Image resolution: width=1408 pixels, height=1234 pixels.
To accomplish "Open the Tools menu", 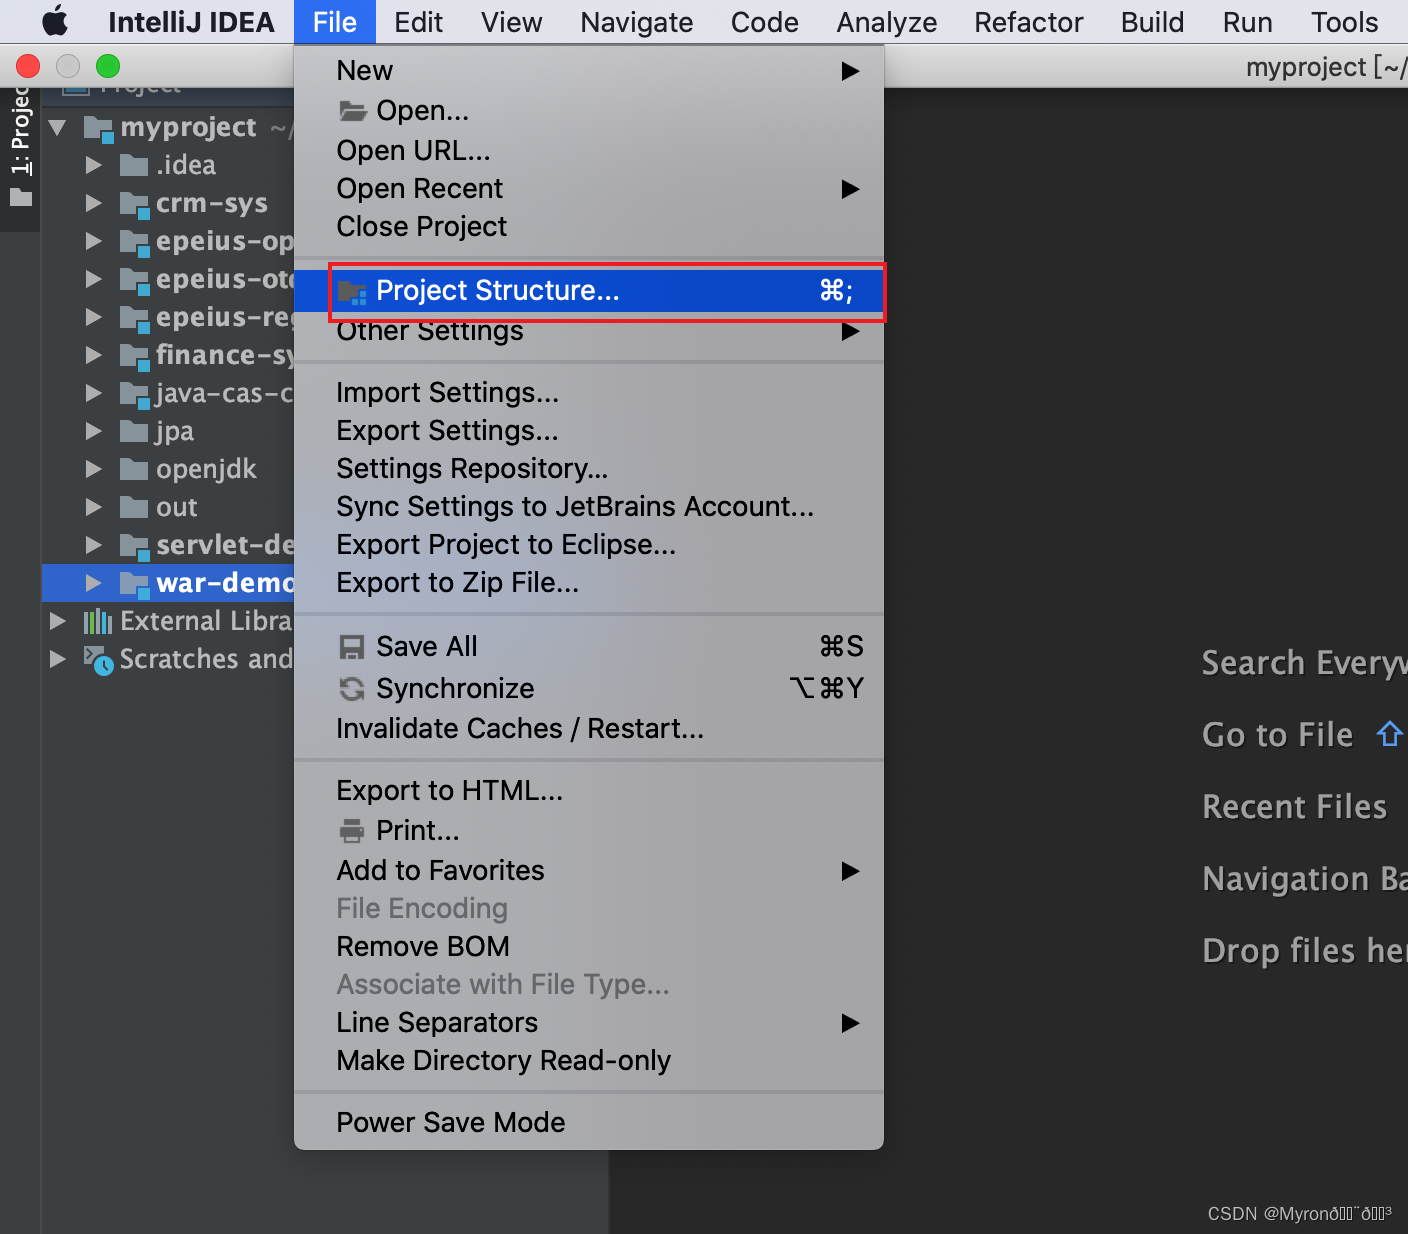I will tap(1344, 22).
